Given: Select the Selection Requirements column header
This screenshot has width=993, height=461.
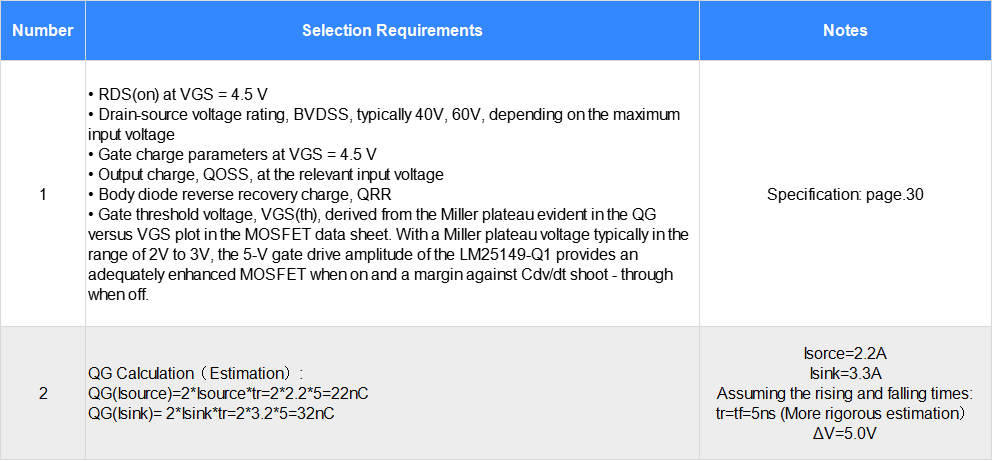Looking at the screenshot, I should (392, 30).
